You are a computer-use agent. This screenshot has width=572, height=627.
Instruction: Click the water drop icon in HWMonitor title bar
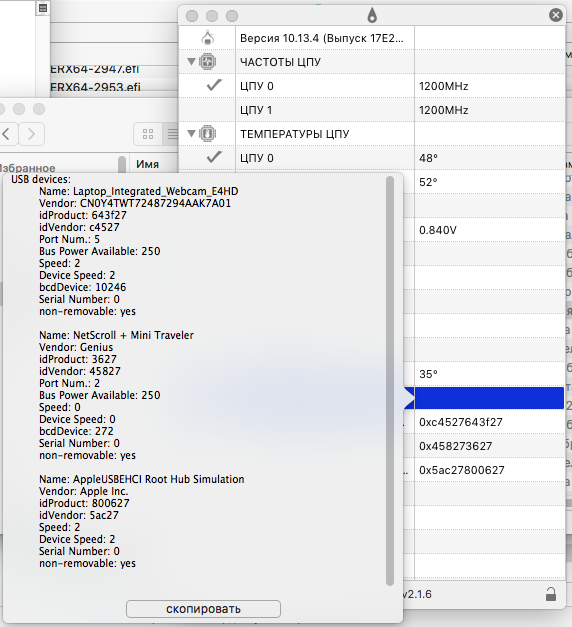coord(372,15)
